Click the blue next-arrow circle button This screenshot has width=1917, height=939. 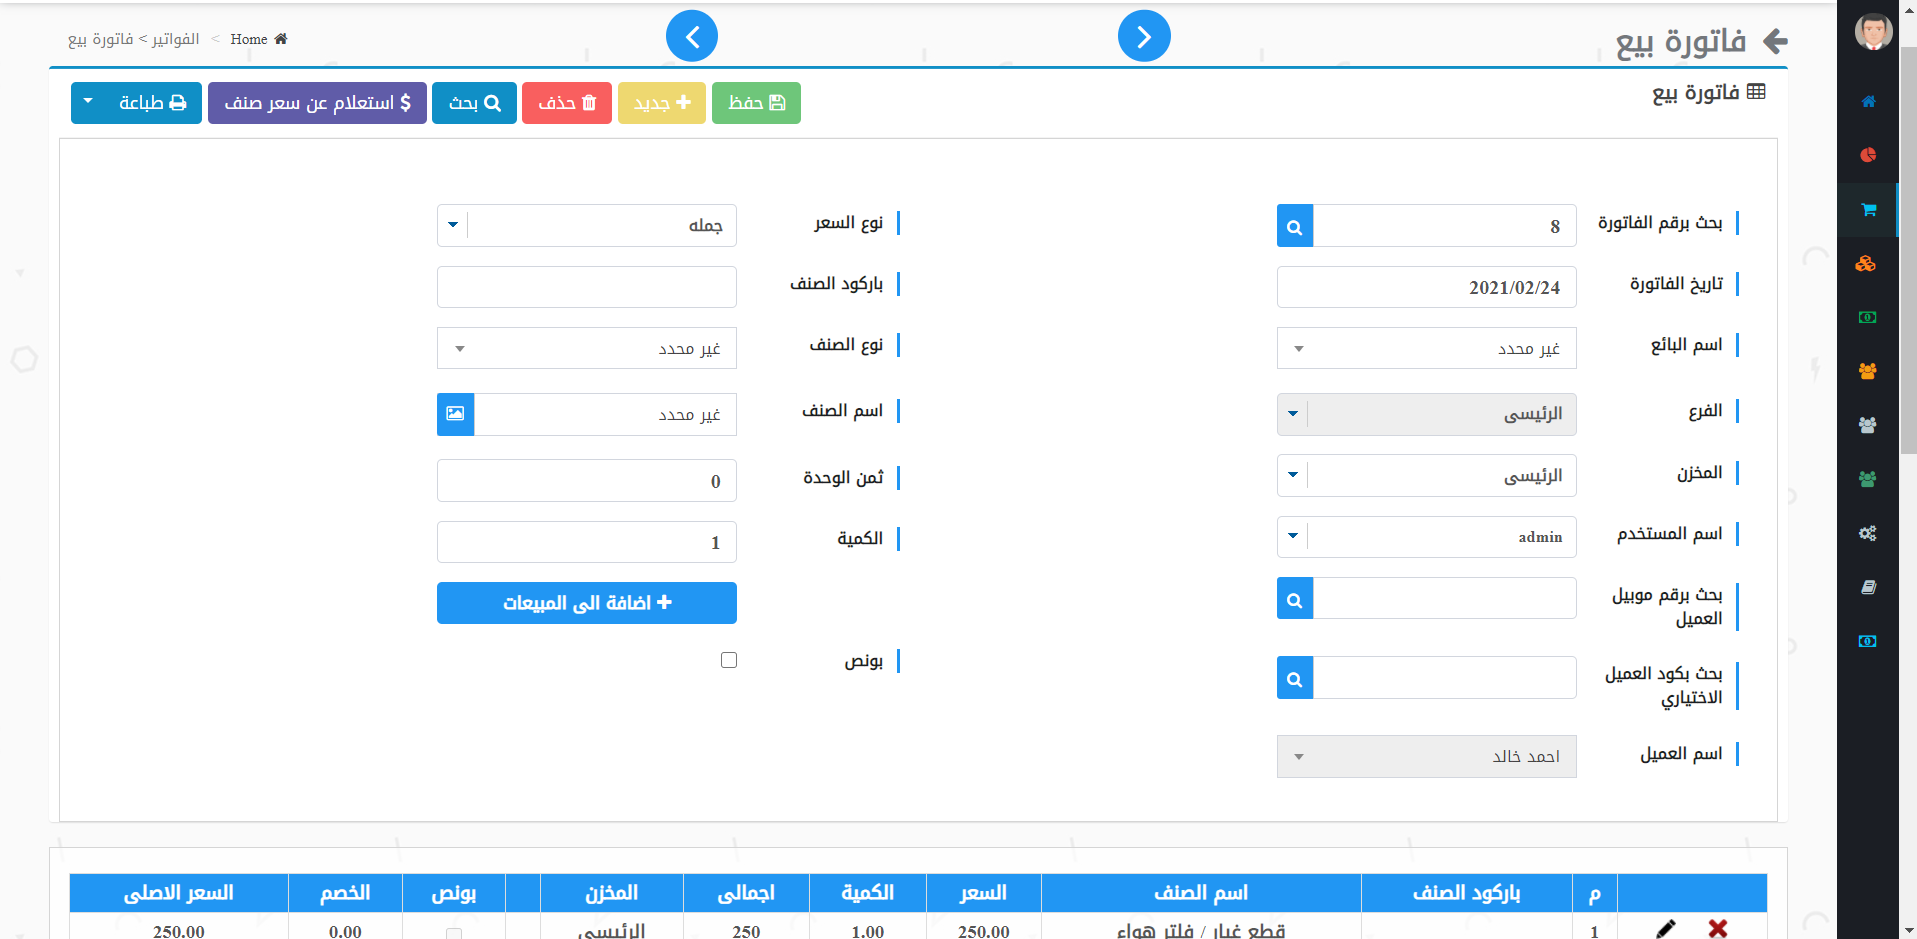1144,37
